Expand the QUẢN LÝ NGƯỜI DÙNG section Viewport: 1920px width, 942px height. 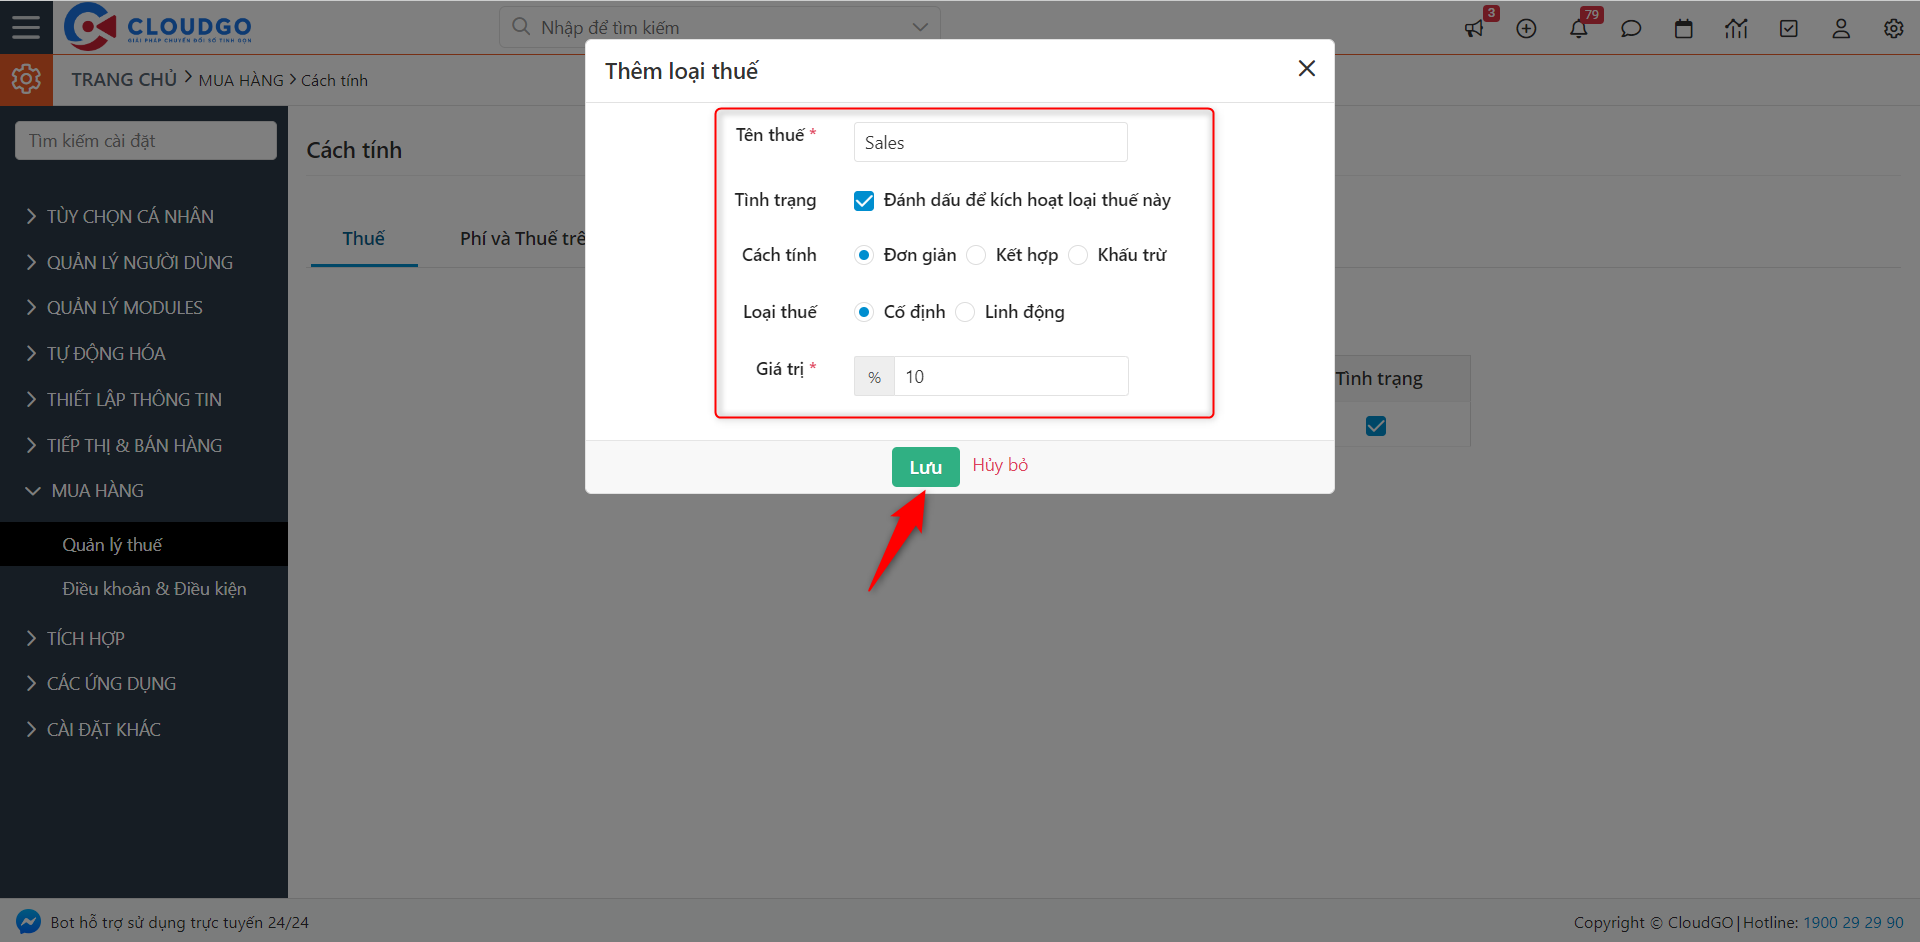coord(139,262)
